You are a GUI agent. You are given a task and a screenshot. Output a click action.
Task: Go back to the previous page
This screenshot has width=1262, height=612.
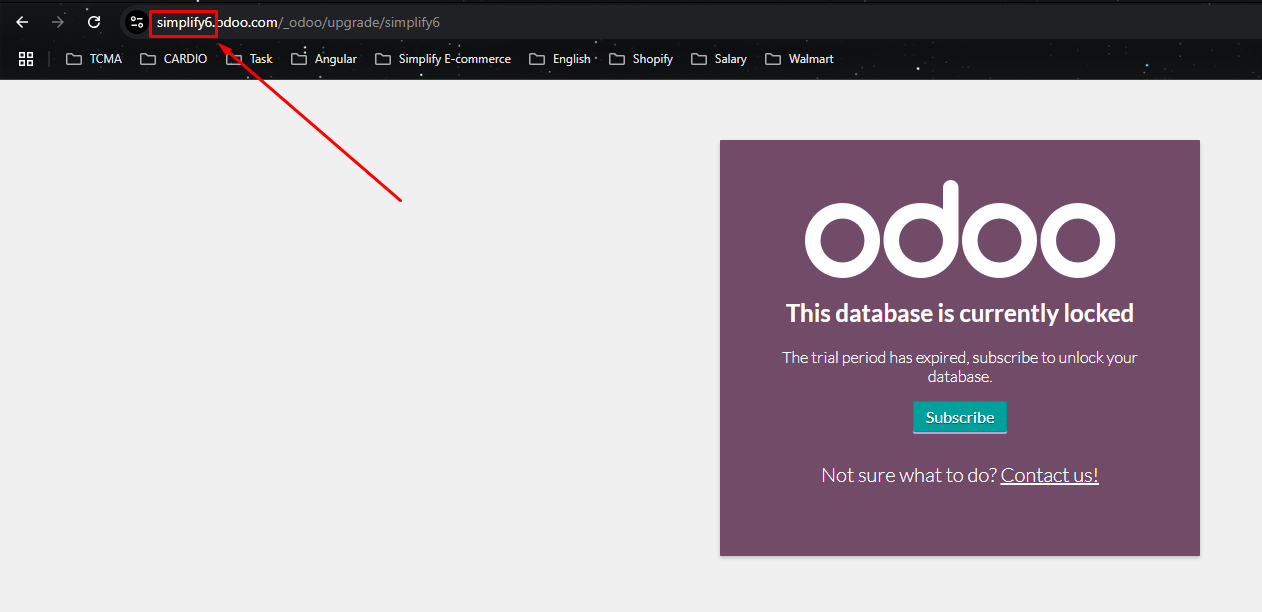pyautogui.click(x=22, y=22)
